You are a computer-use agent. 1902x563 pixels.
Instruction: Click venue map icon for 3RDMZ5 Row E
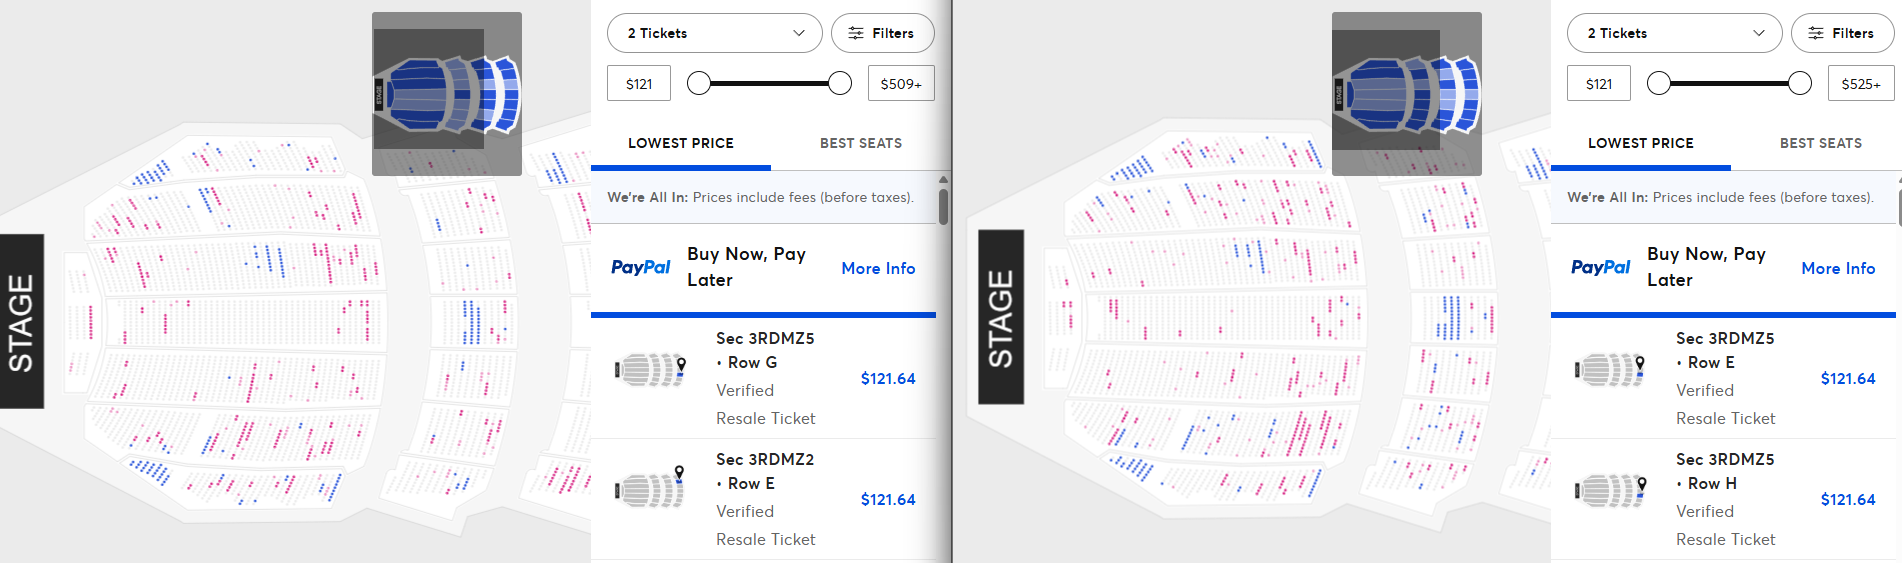point(1611,370)
